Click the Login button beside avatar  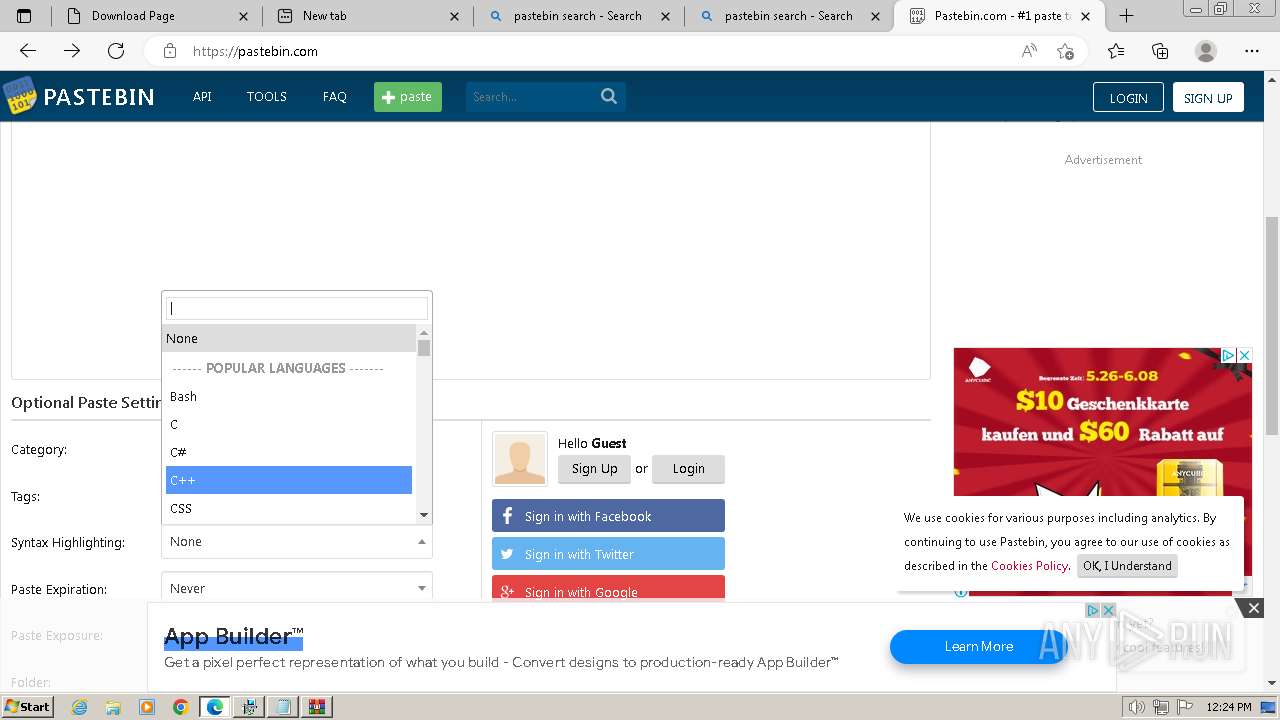pyautogui.click(x=688, y=469)
